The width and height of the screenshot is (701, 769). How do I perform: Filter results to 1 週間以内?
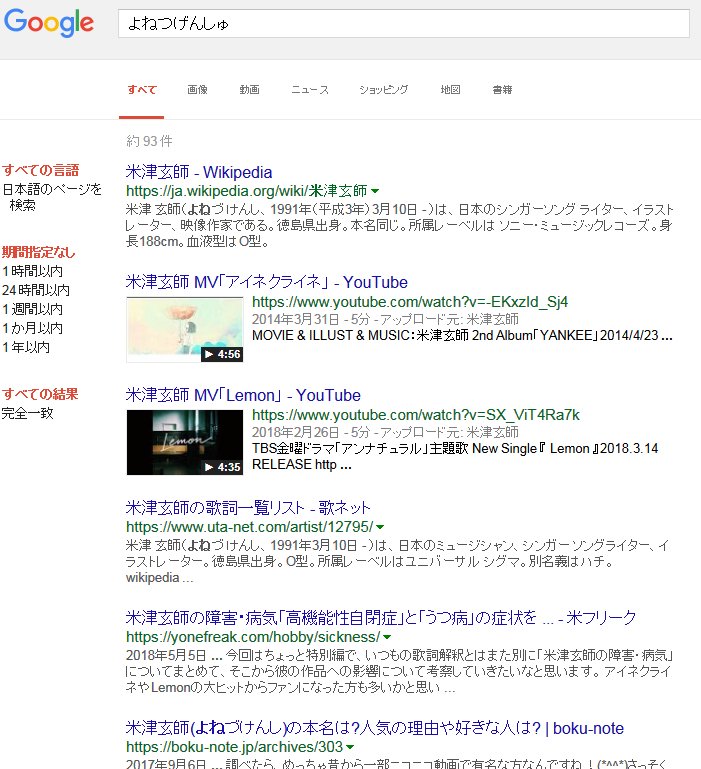(32, 309)
